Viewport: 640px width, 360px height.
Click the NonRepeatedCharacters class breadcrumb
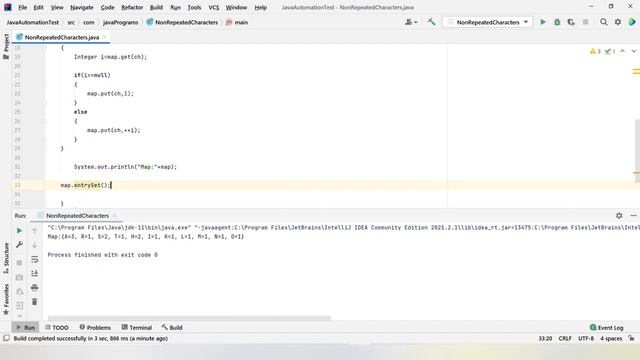(x=182, y=22)
